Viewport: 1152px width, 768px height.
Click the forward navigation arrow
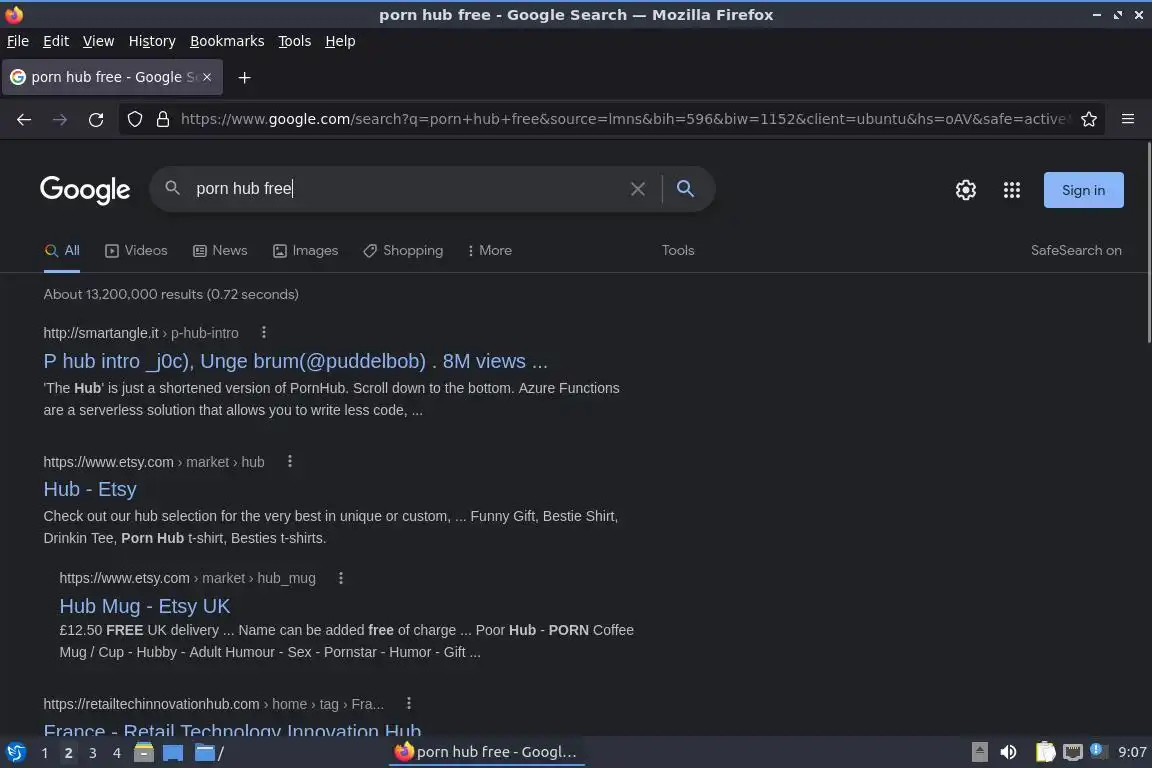(x=60, y=119)
